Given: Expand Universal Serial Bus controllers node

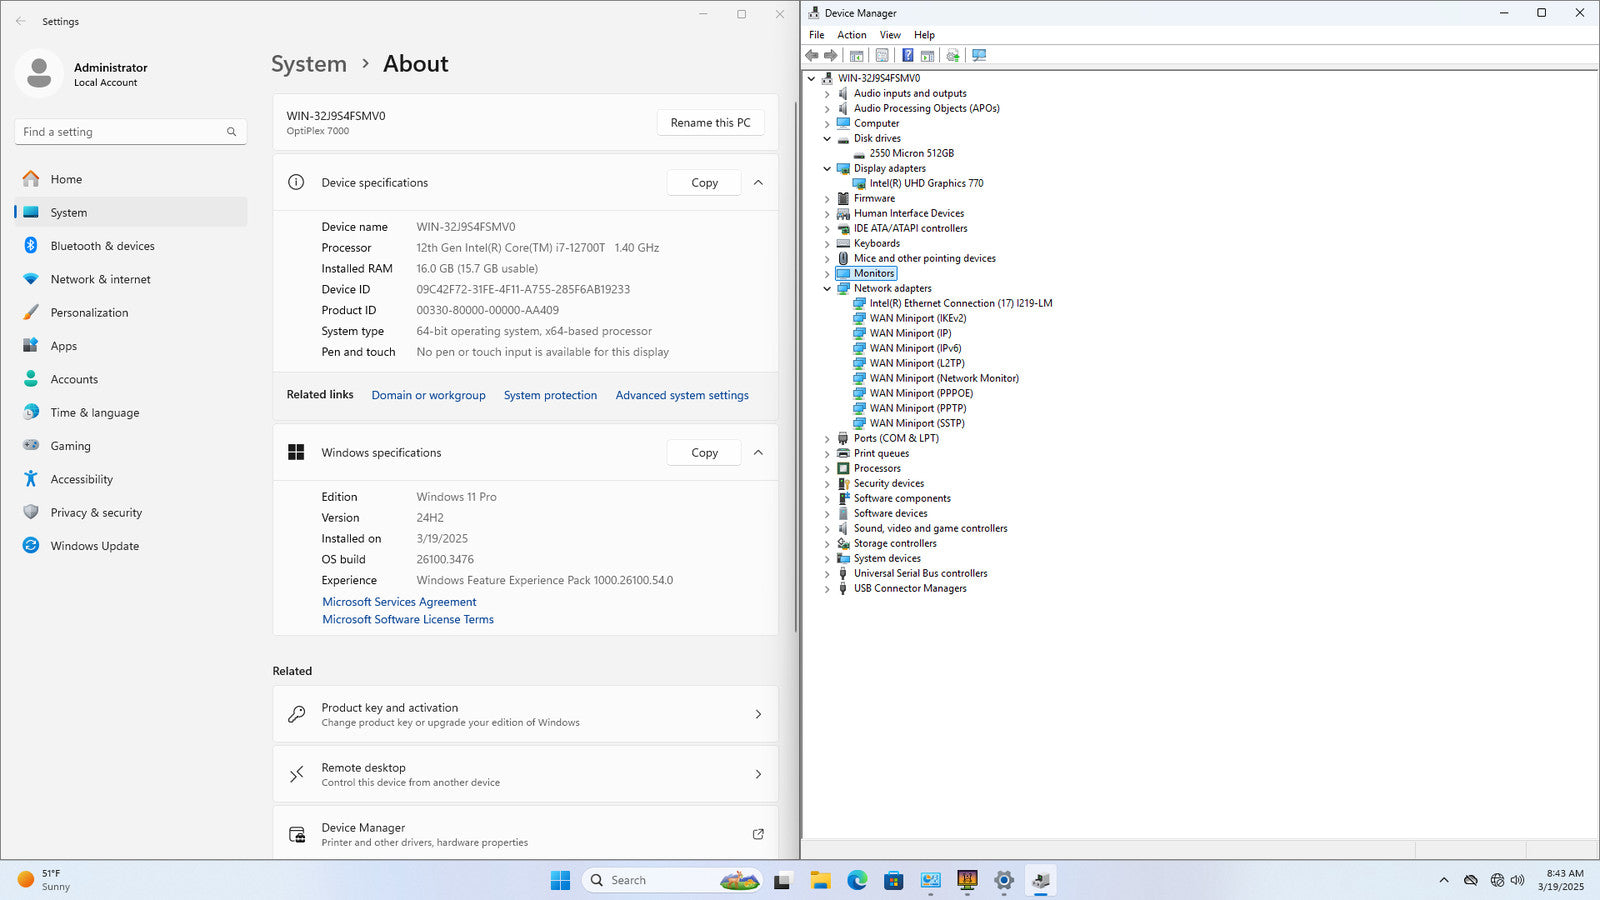Looking at the screenshot, I should 827,574.
